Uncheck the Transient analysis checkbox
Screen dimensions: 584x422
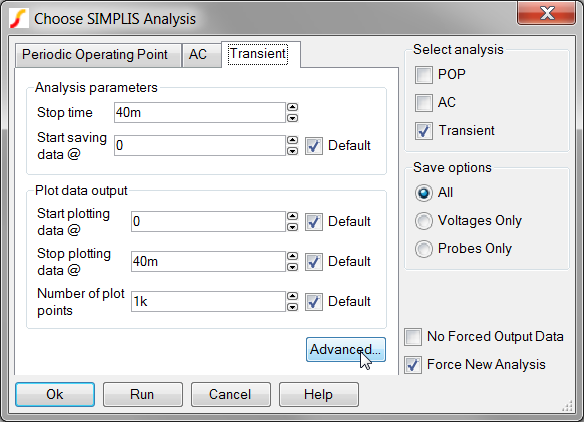(x=424, y=131)
